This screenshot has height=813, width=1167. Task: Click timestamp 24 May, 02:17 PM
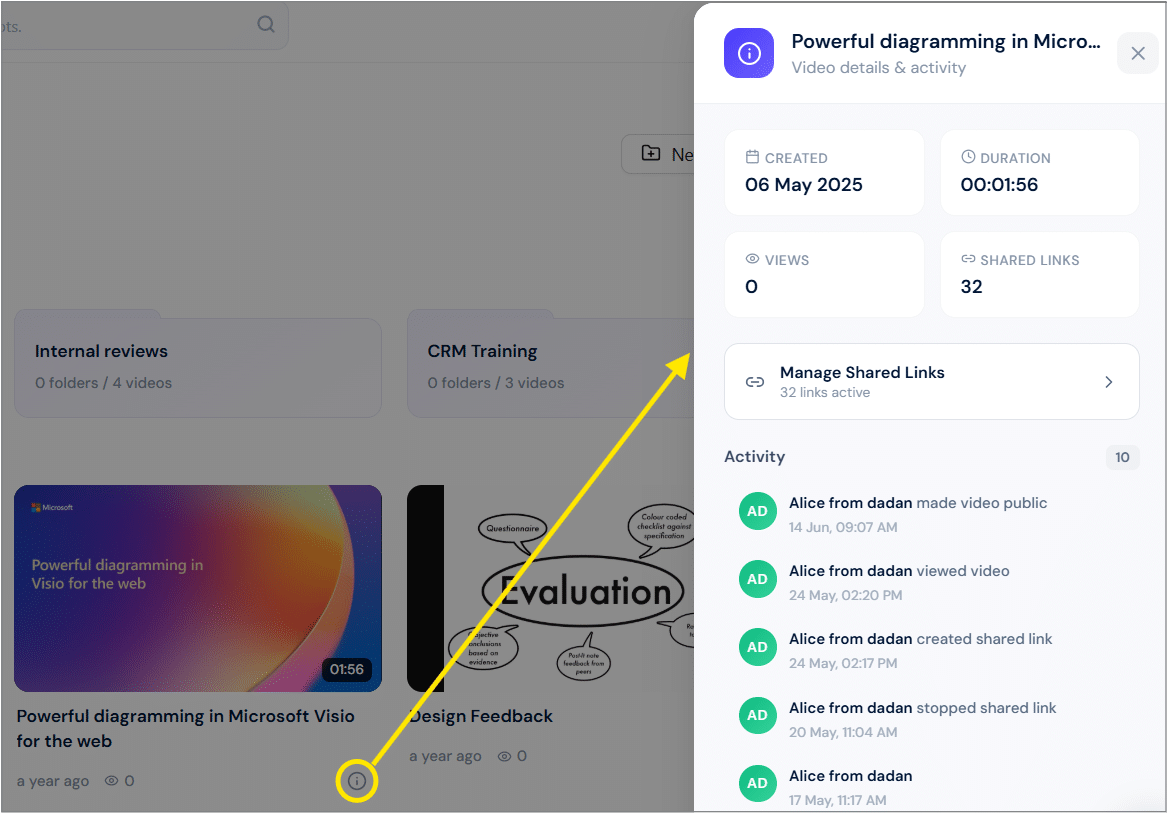click(843, 663)
